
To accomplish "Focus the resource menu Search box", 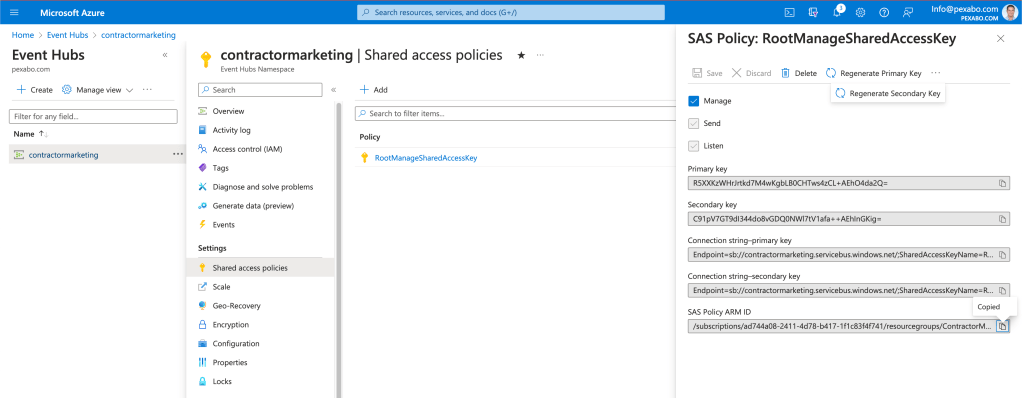I will [260, 90].
